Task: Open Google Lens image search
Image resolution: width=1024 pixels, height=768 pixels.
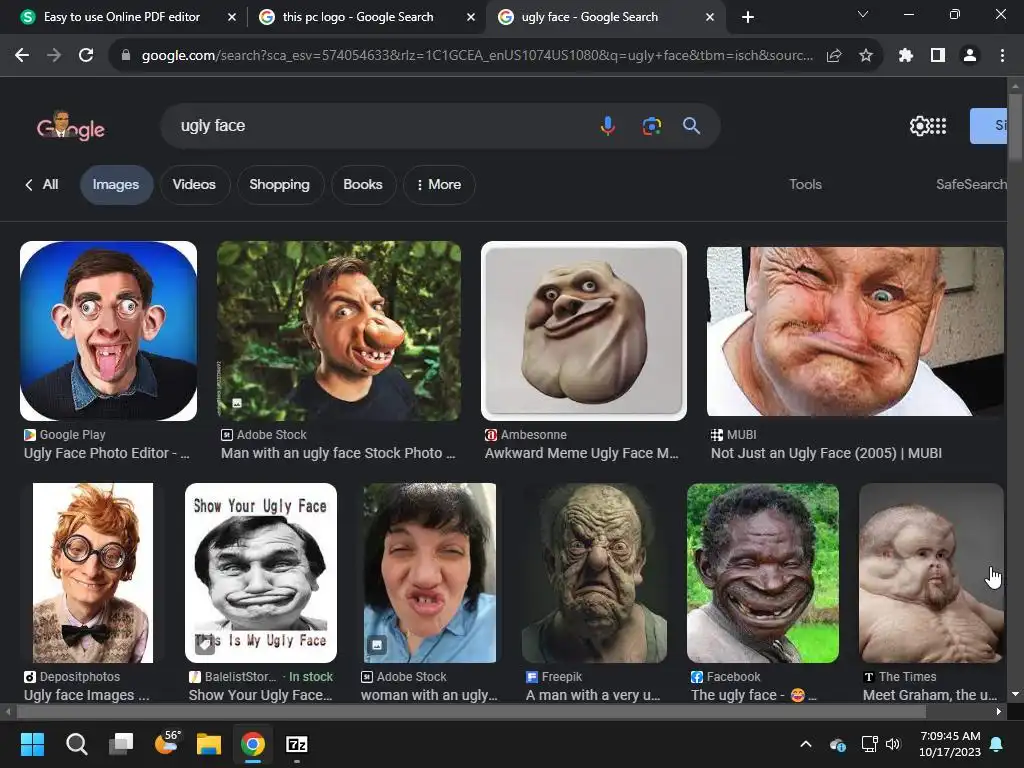Action: click(x=651, y=125)
